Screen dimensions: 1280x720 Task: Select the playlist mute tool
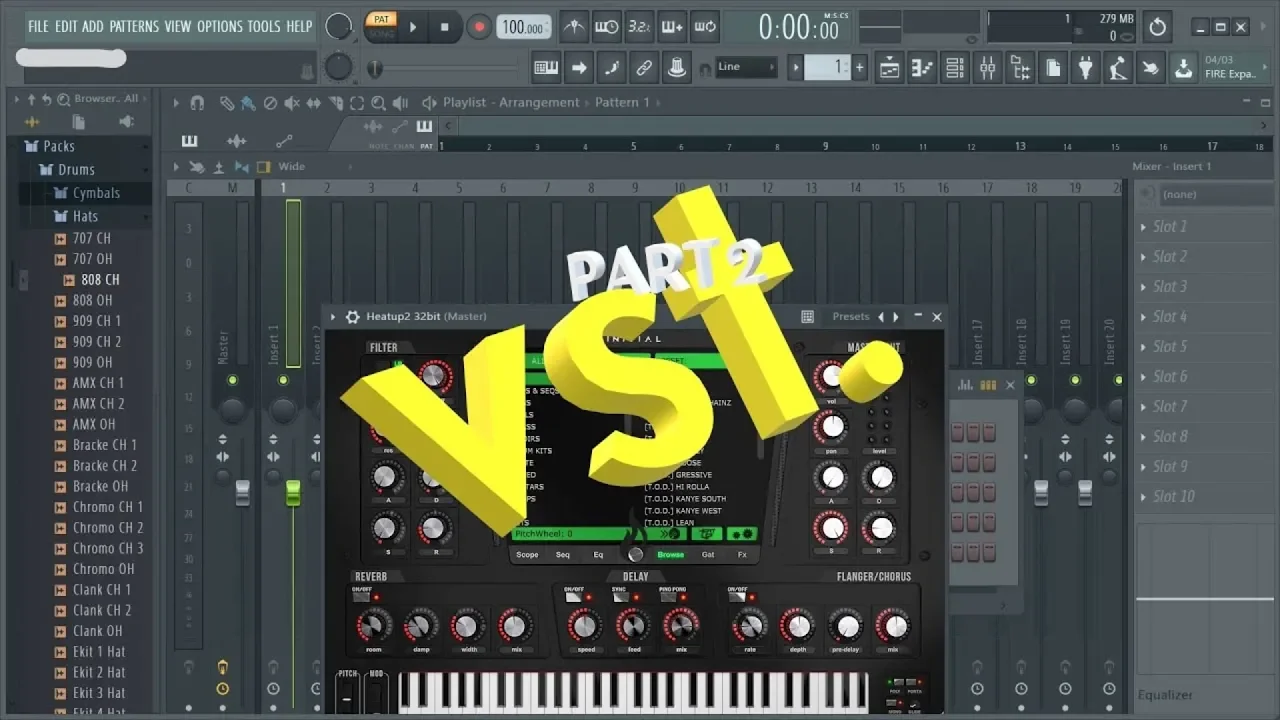point(291,103)
